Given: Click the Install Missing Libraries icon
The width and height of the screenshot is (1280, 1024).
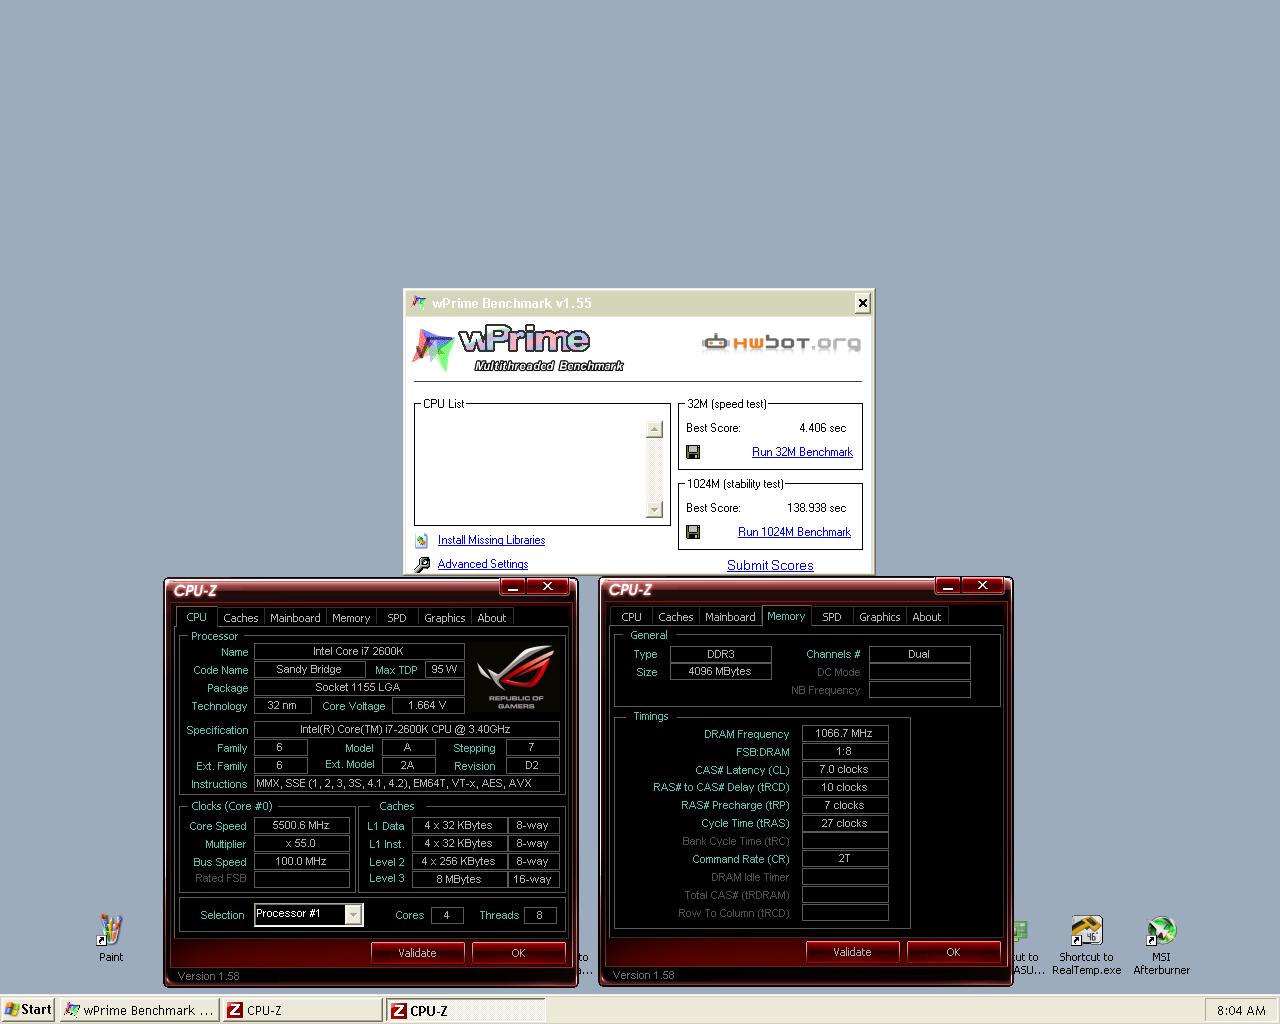Looking at the screenshot, I should click(422, 540).
